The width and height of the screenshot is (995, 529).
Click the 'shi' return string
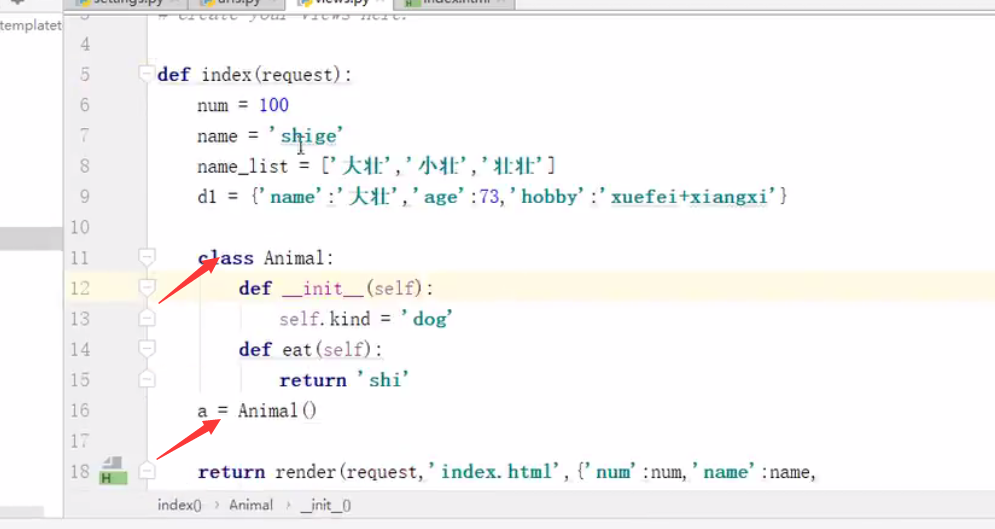384,380
